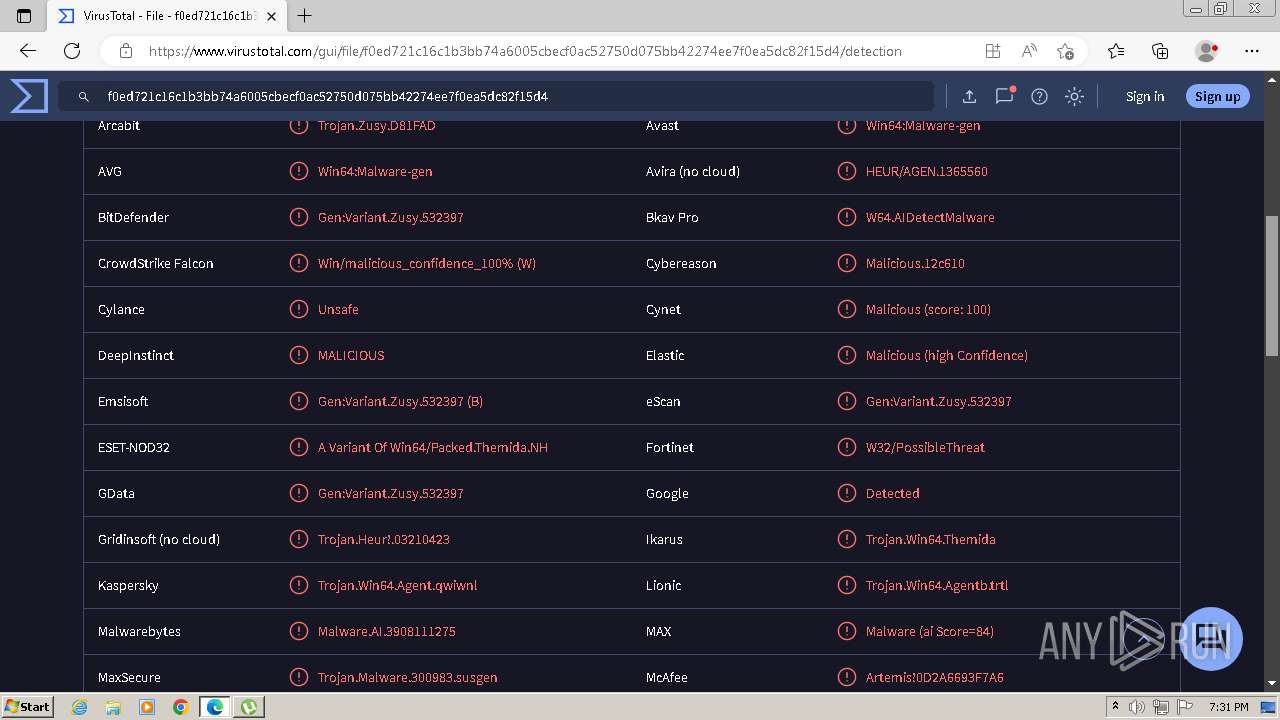Image resolution: width=1280 pixels, height=720 pixels.
Task: Open the Collections icon
Action: (x=1160, y=51)
